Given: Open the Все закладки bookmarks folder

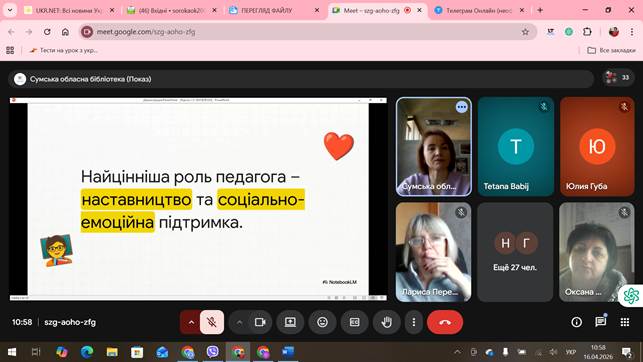Looking at the screenshot, I should pos(611,50).
